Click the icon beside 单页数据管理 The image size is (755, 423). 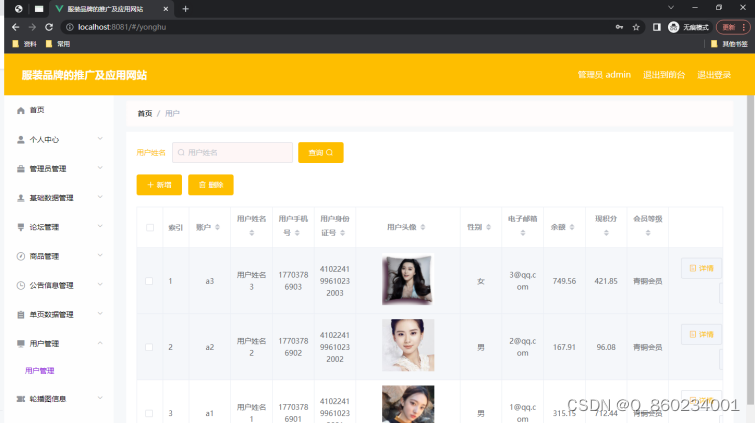click(x=21, y=315)
